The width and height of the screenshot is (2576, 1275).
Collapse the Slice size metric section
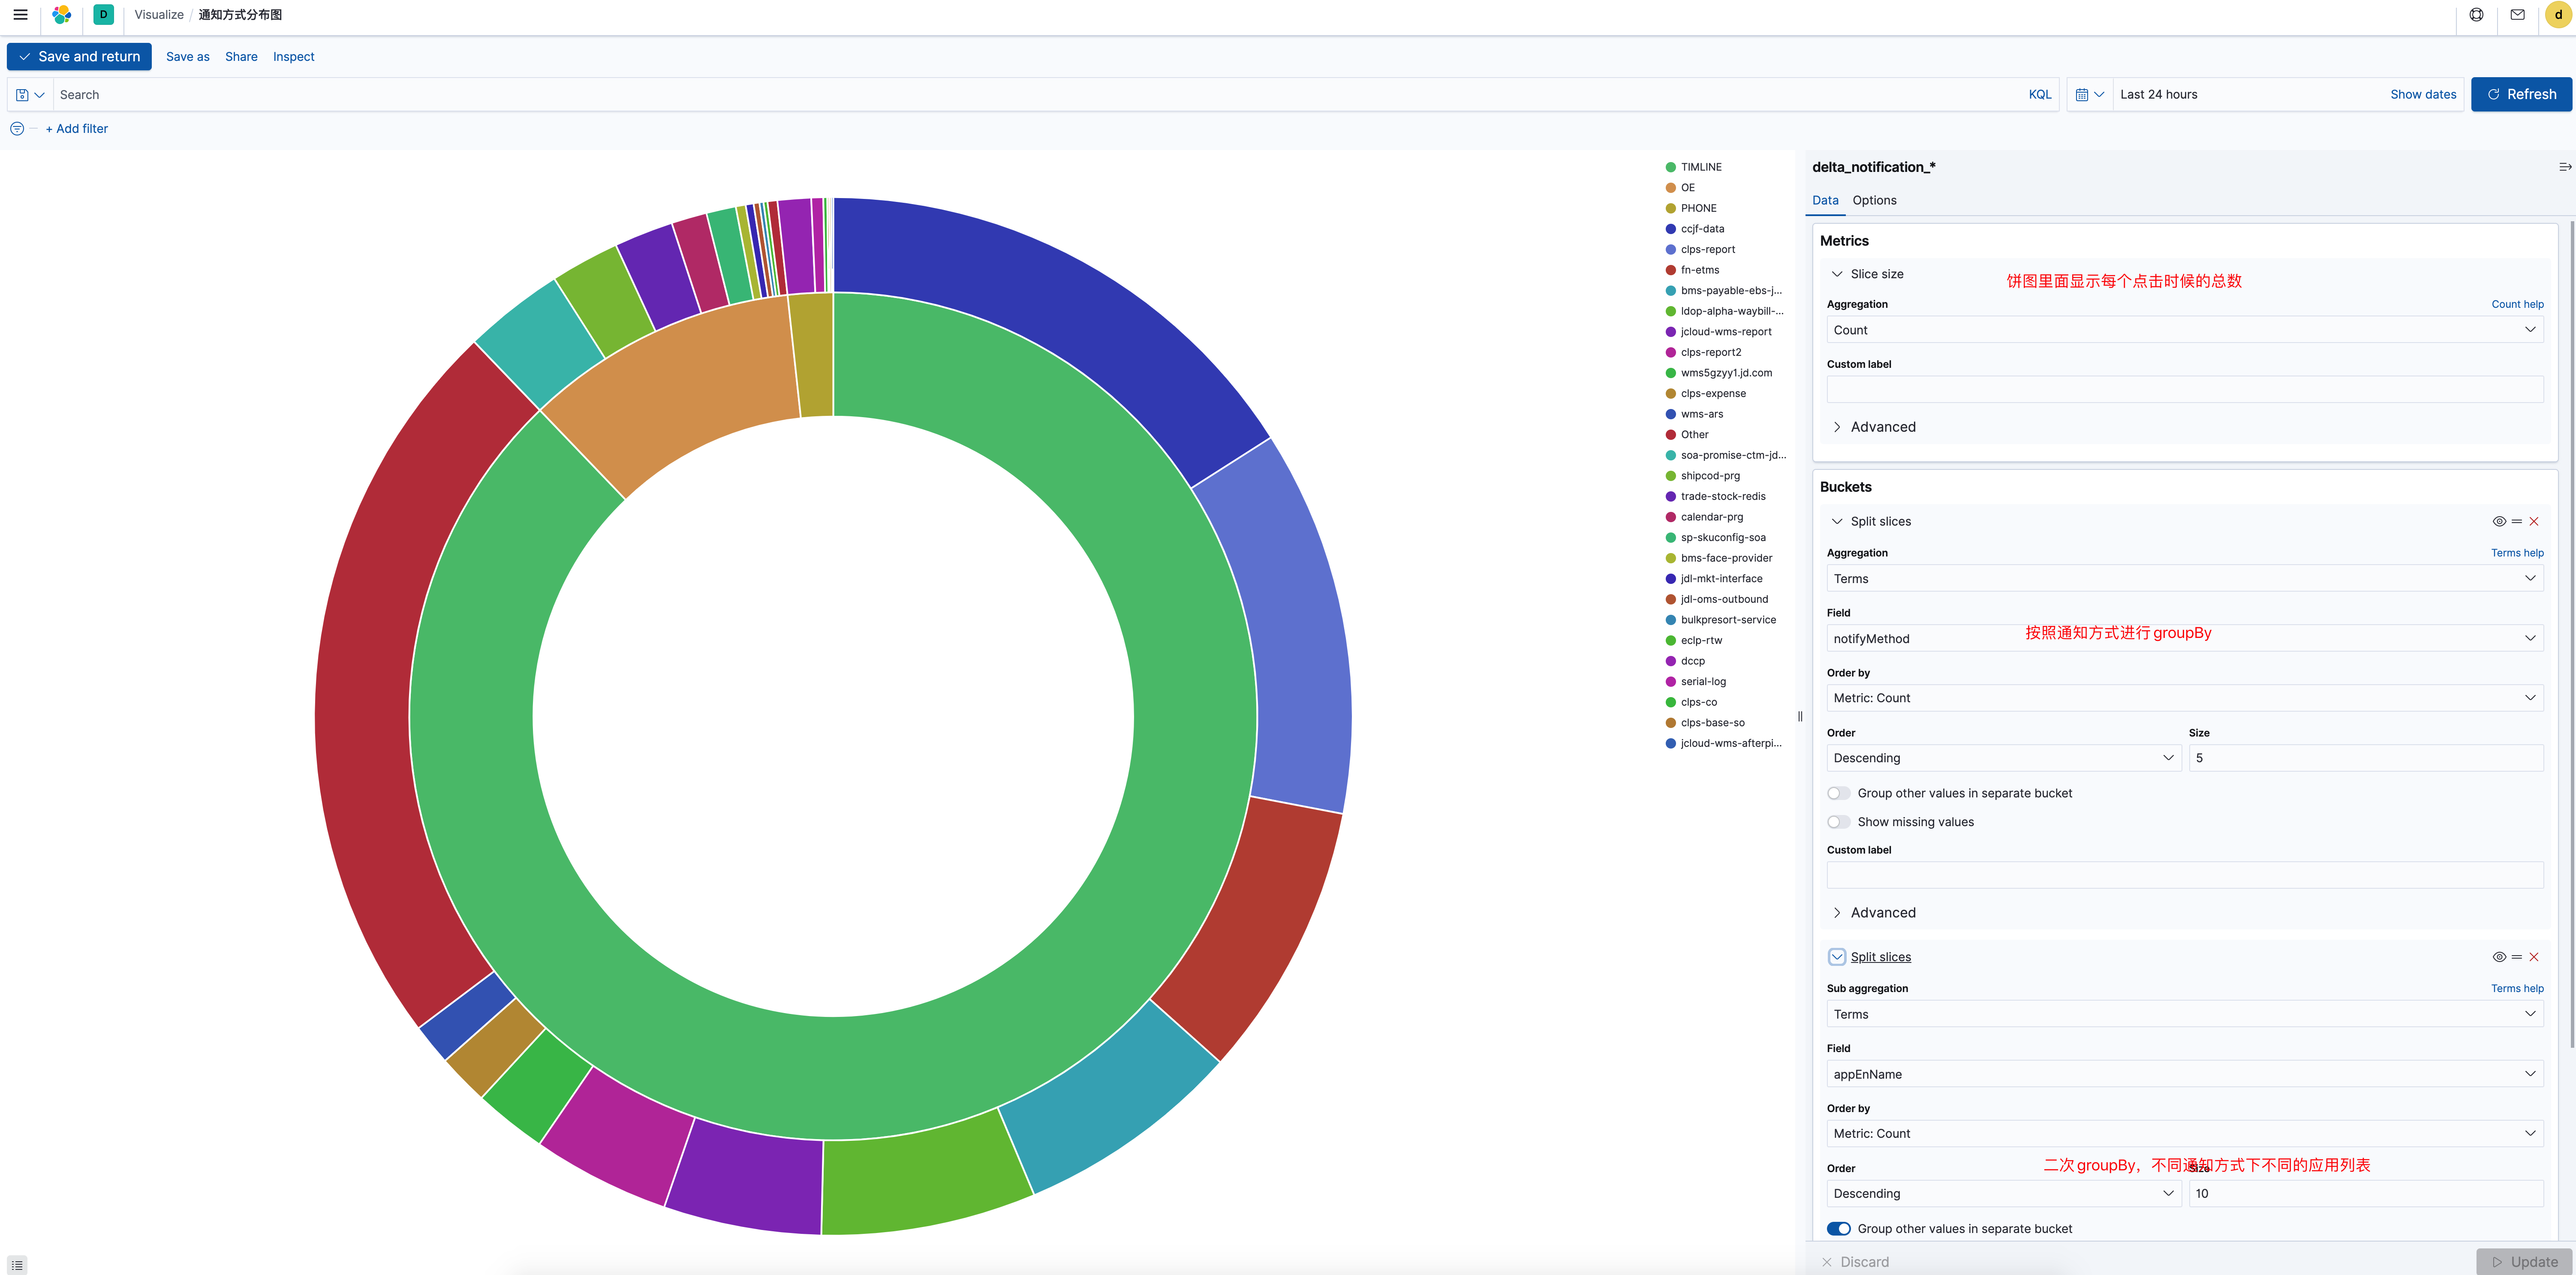tap(1836, 274)
